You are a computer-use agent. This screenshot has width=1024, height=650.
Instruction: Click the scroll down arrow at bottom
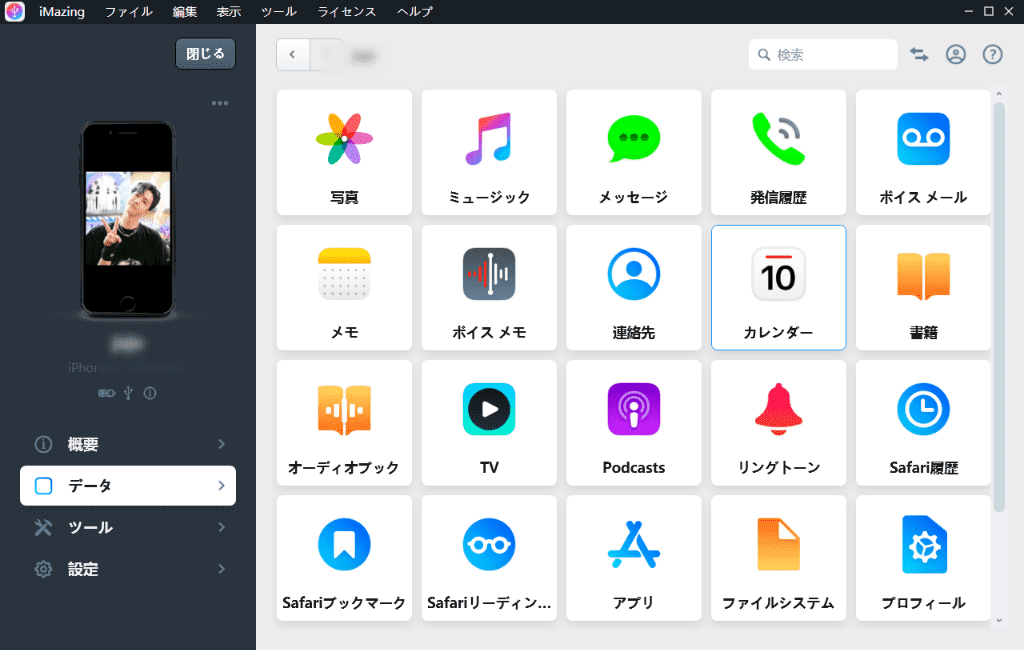pos(999,620)
